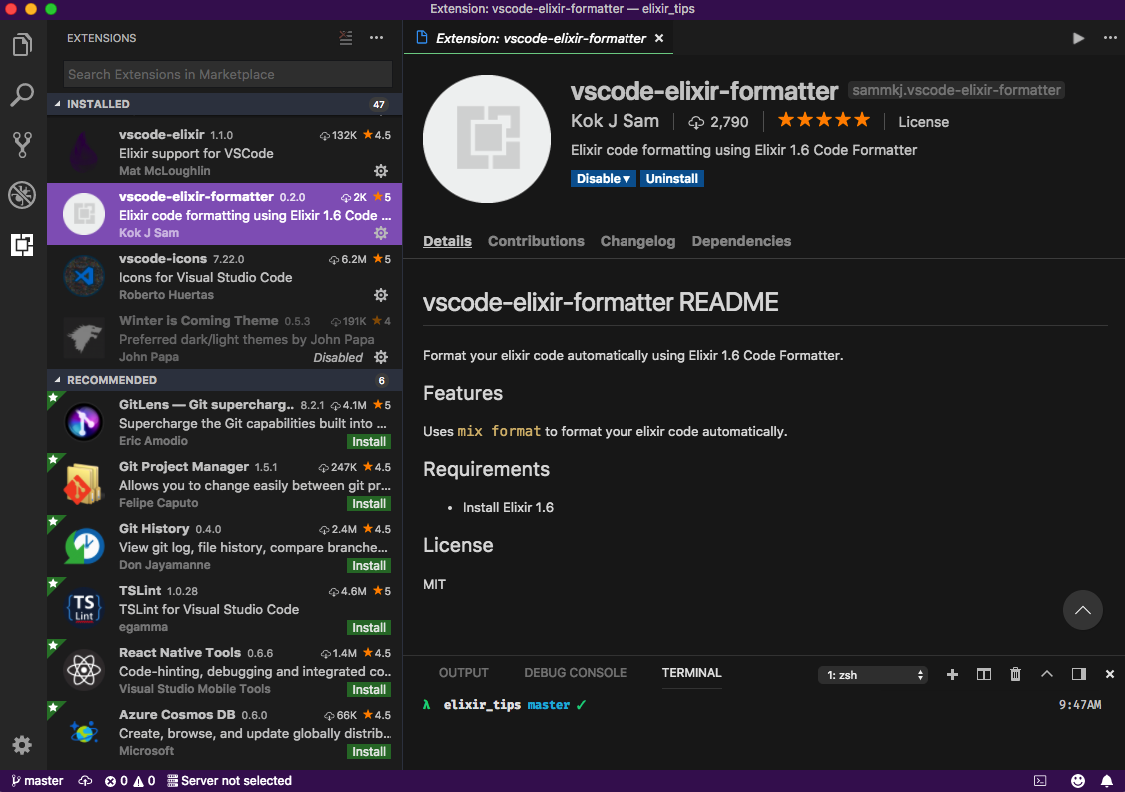Split the terminal pane

pyautogui.click(x=983, y=675)
